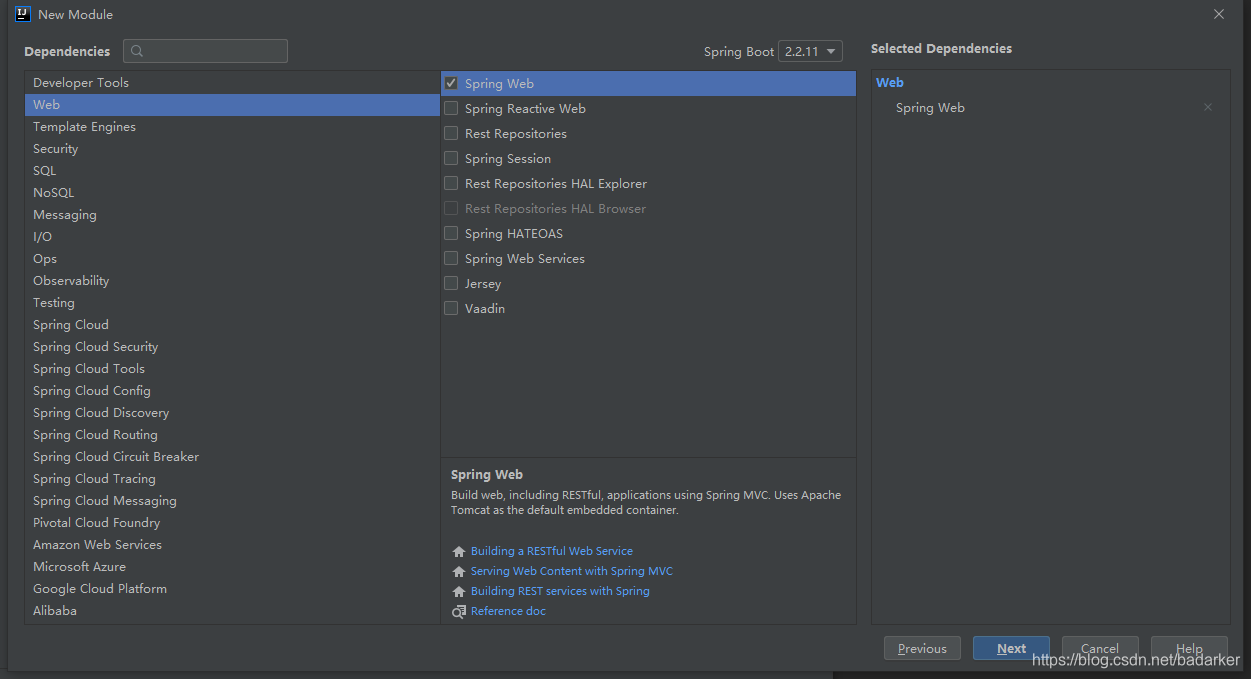Select the Alibaba category

[232, 611]
